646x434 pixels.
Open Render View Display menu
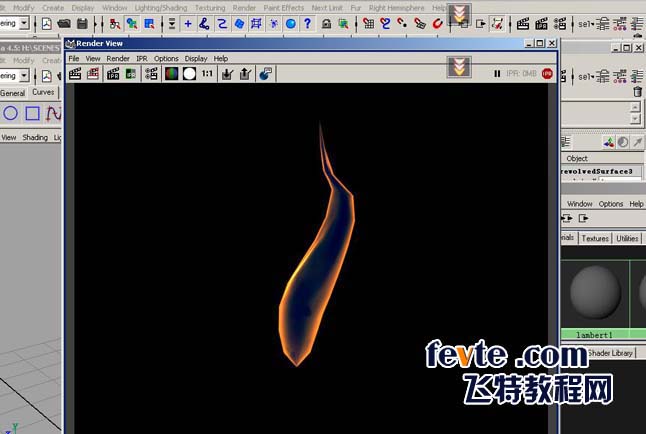[196, 59]
